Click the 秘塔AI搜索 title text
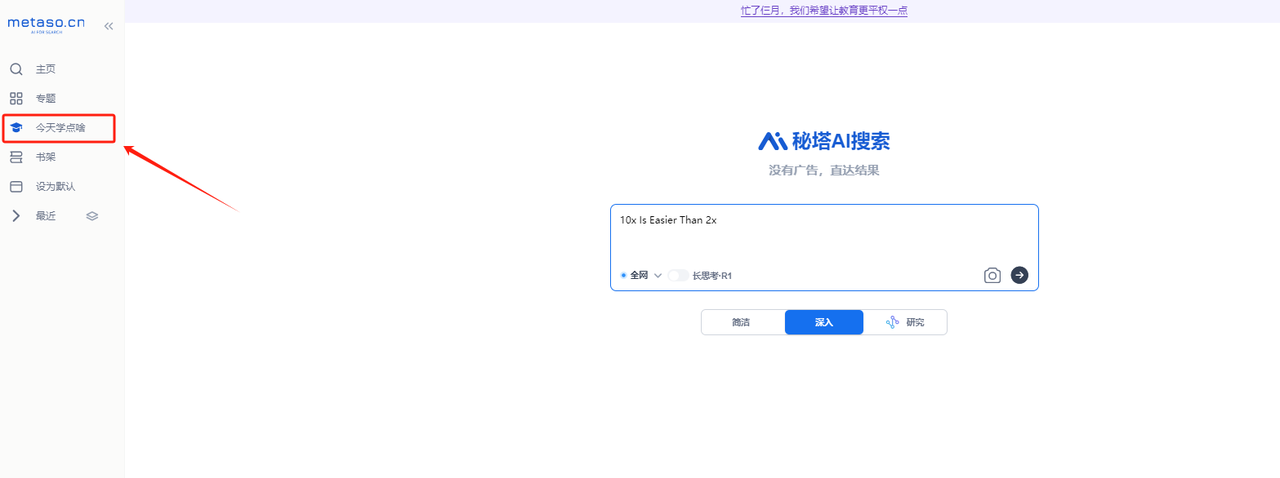 [841, 140]
